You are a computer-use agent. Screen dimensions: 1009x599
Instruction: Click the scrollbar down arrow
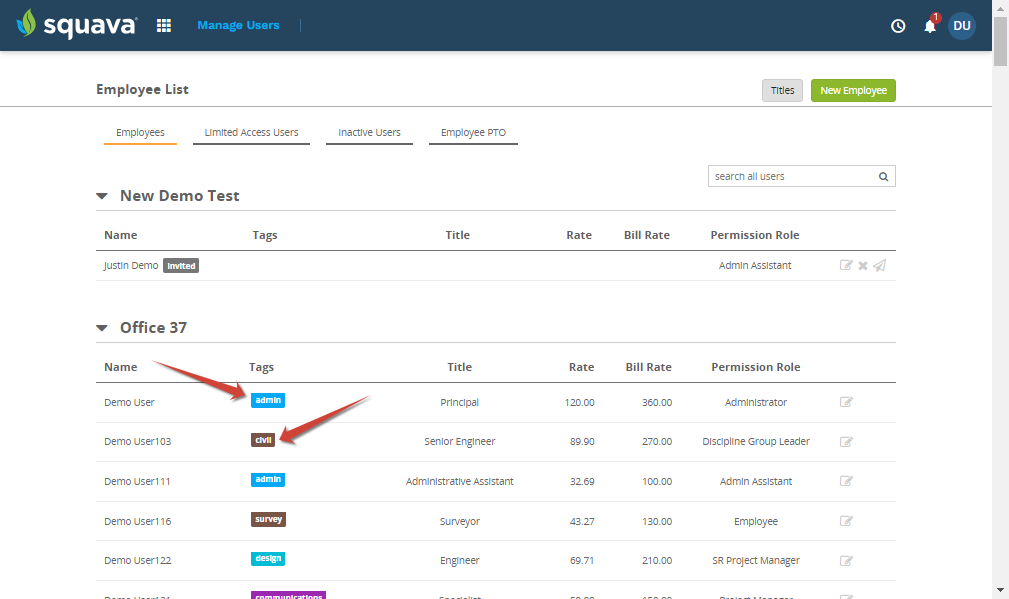(x=1000, y=589)
